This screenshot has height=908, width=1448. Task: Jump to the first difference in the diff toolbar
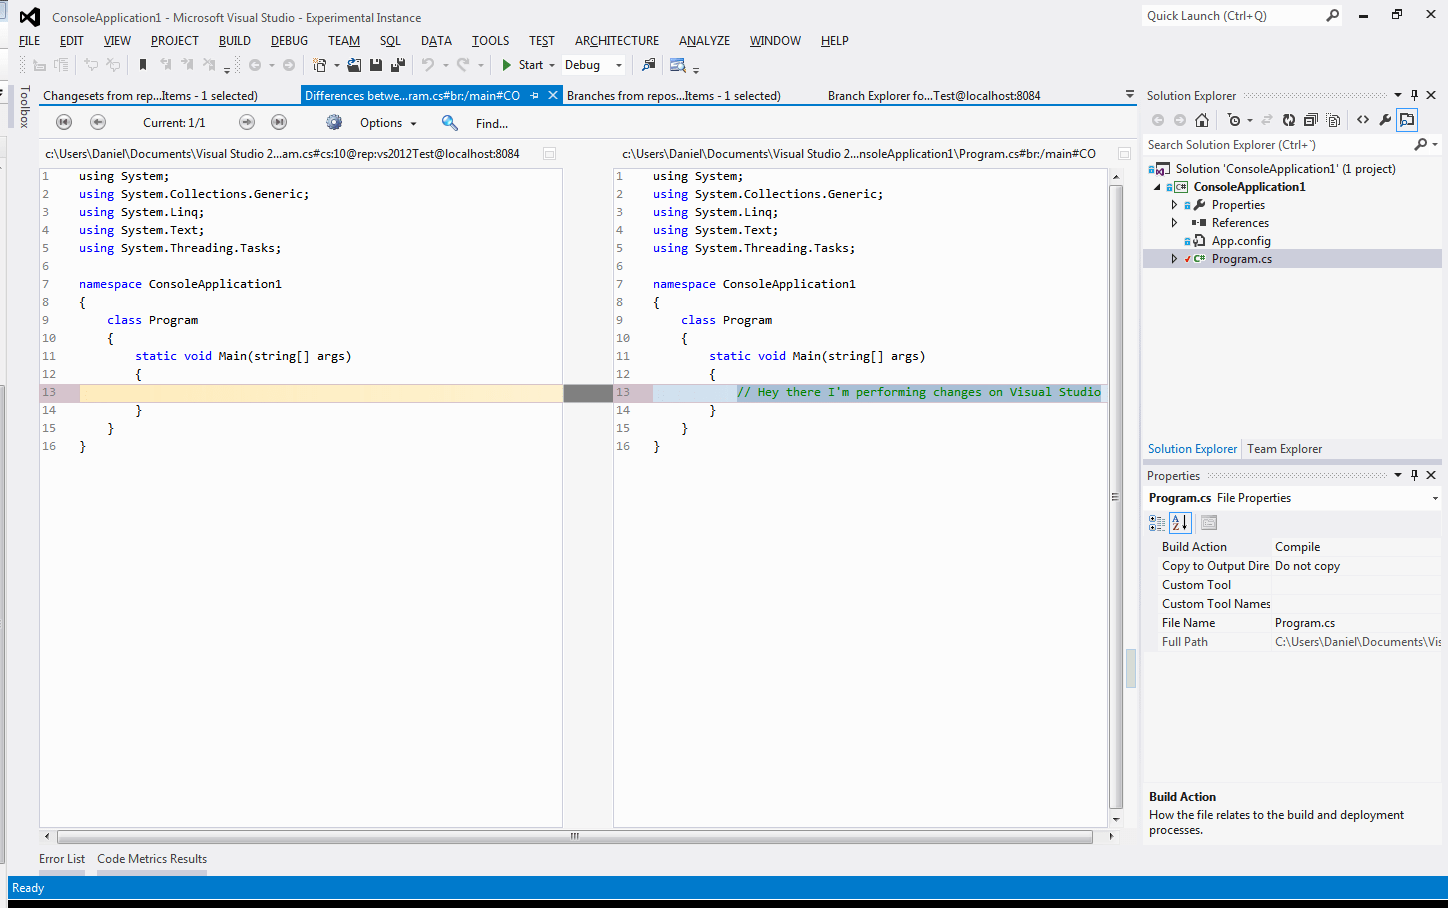[64, 122]
